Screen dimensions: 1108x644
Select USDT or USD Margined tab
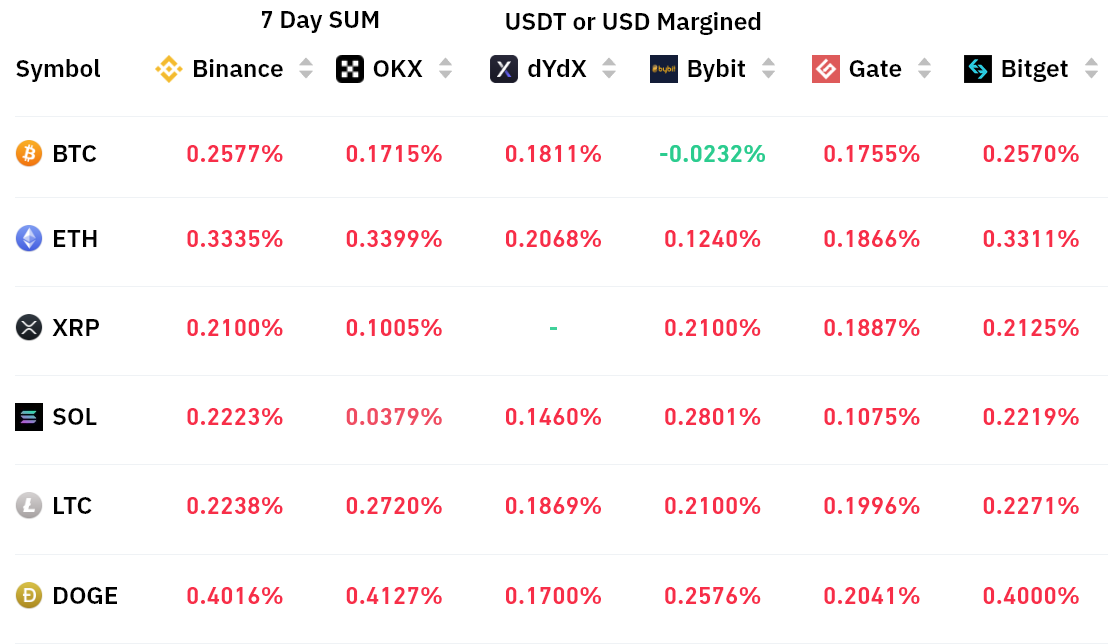pos(633,21)
